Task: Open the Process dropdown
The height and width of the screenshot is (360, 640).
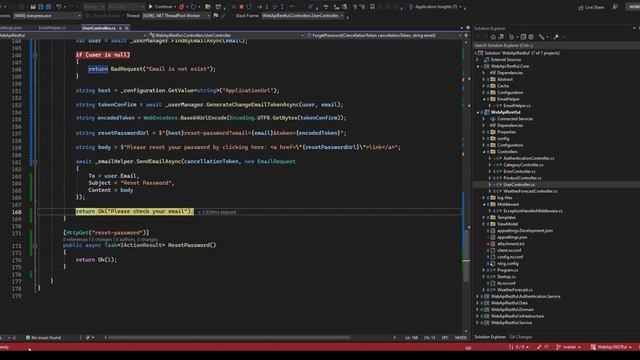Action: [x=47, y=16]
